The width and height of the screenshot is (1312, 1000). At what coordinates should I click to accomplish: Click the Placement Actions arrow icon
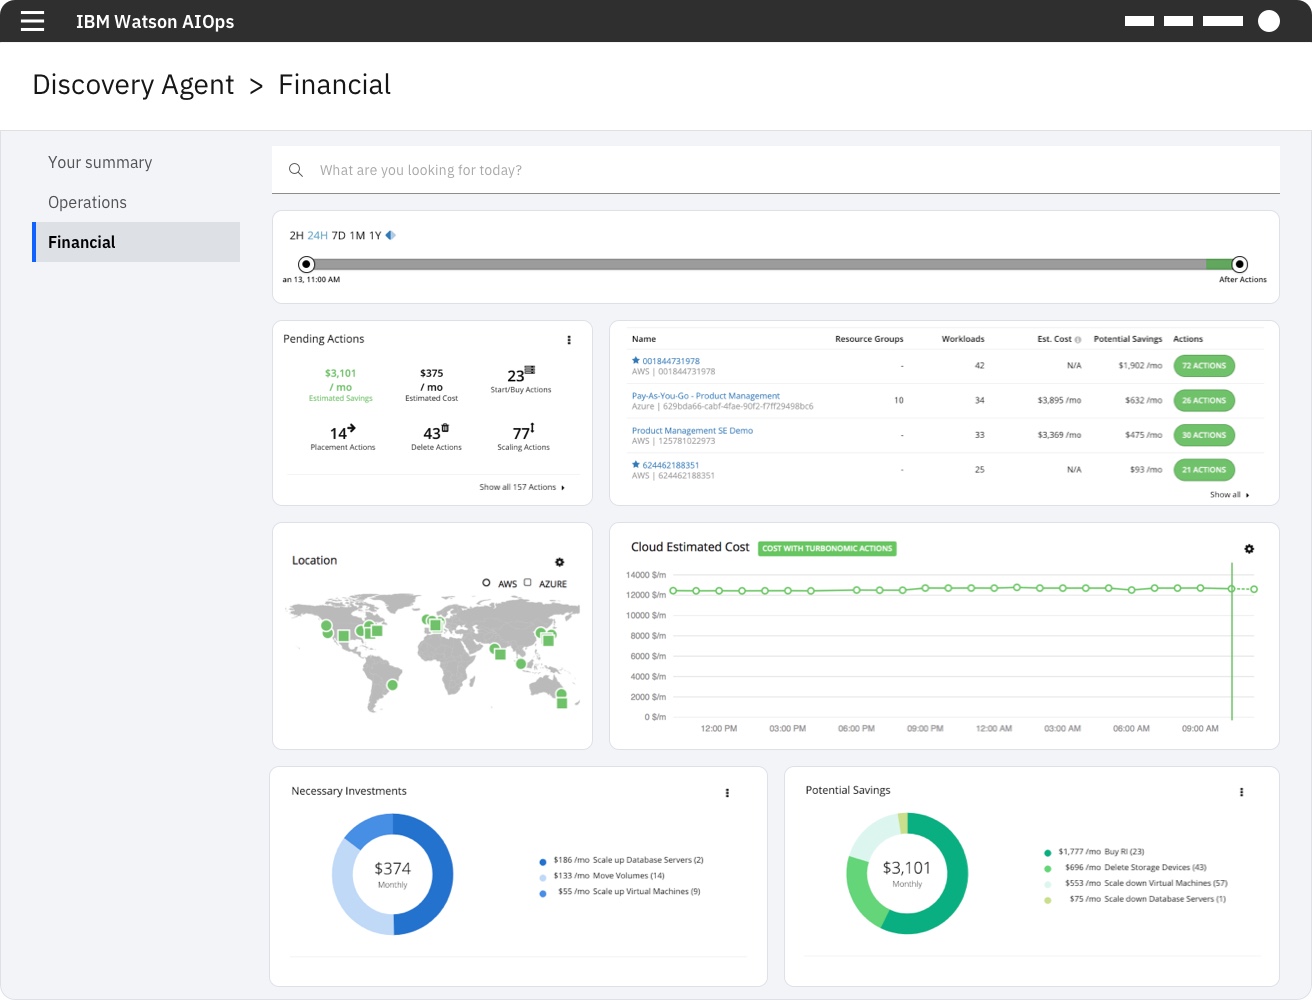tap(351, 429)
